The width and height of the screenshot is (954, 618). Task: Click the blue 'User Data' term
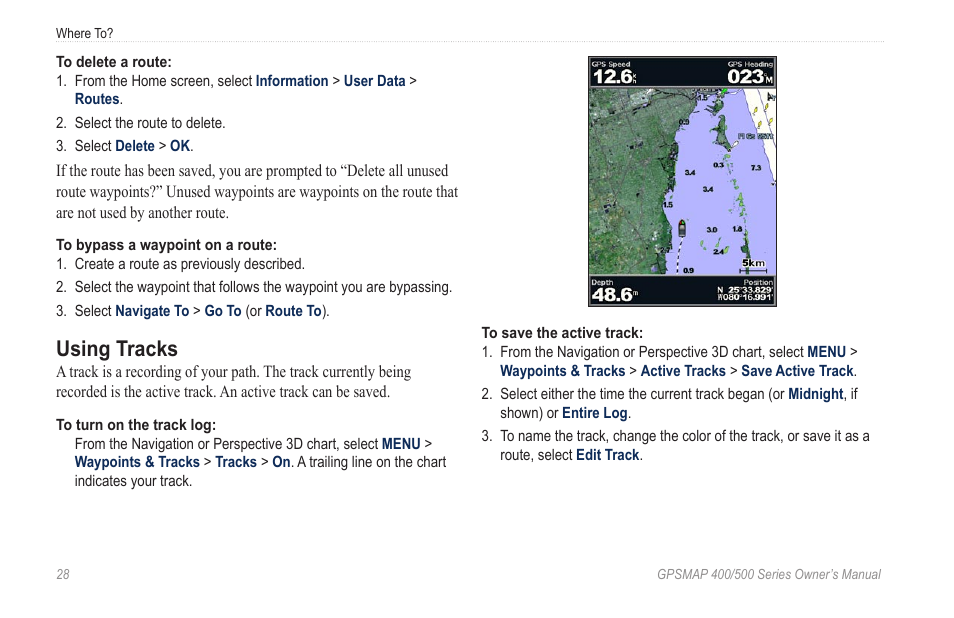(x=374, y=81)
